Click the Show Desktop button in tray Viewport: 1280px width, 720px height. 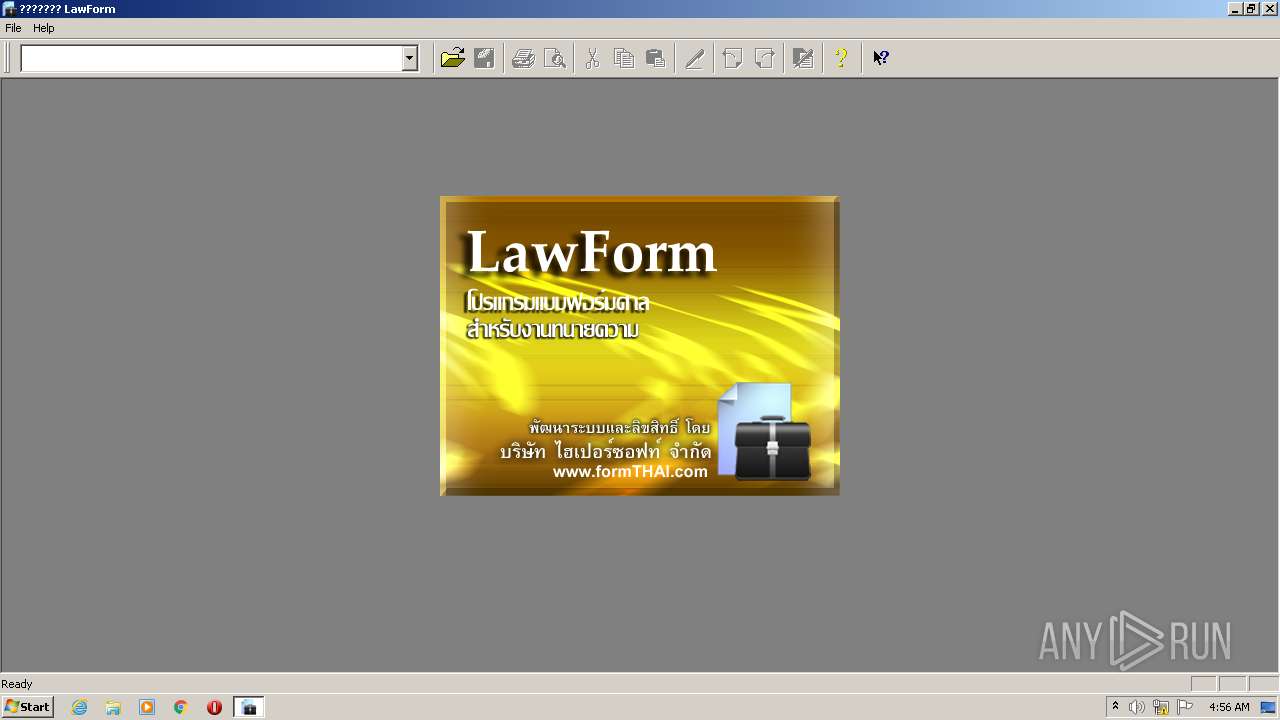[1269, 707]
